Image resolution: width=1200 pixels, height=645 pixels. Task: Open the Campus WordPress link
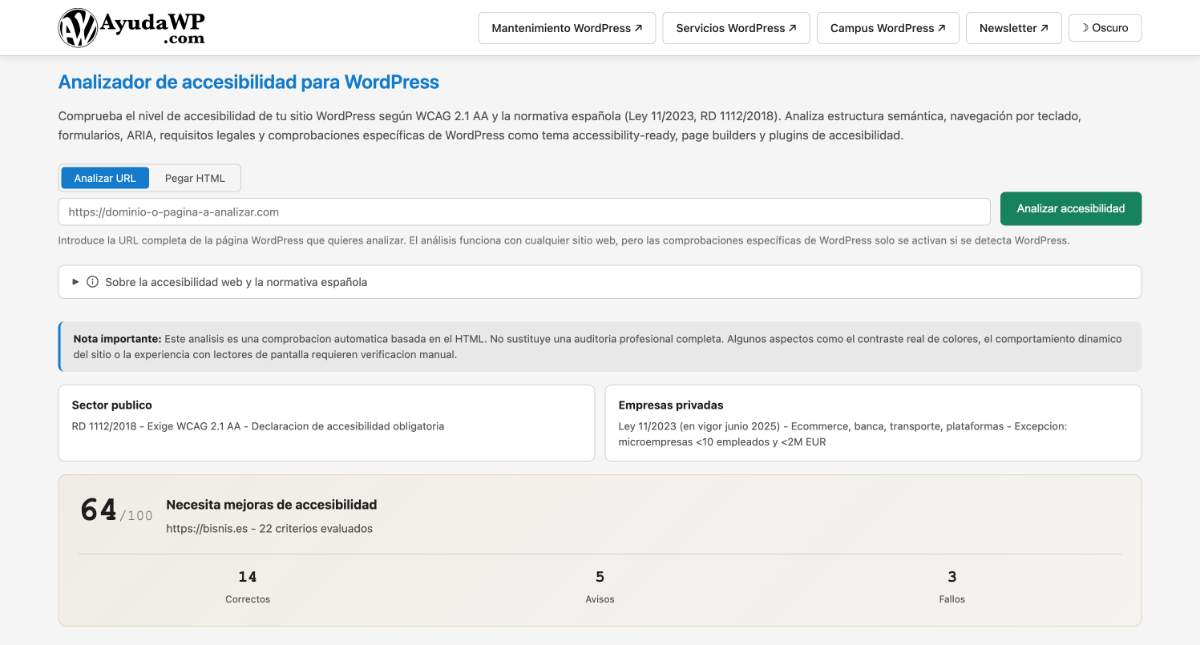point(888,28)
